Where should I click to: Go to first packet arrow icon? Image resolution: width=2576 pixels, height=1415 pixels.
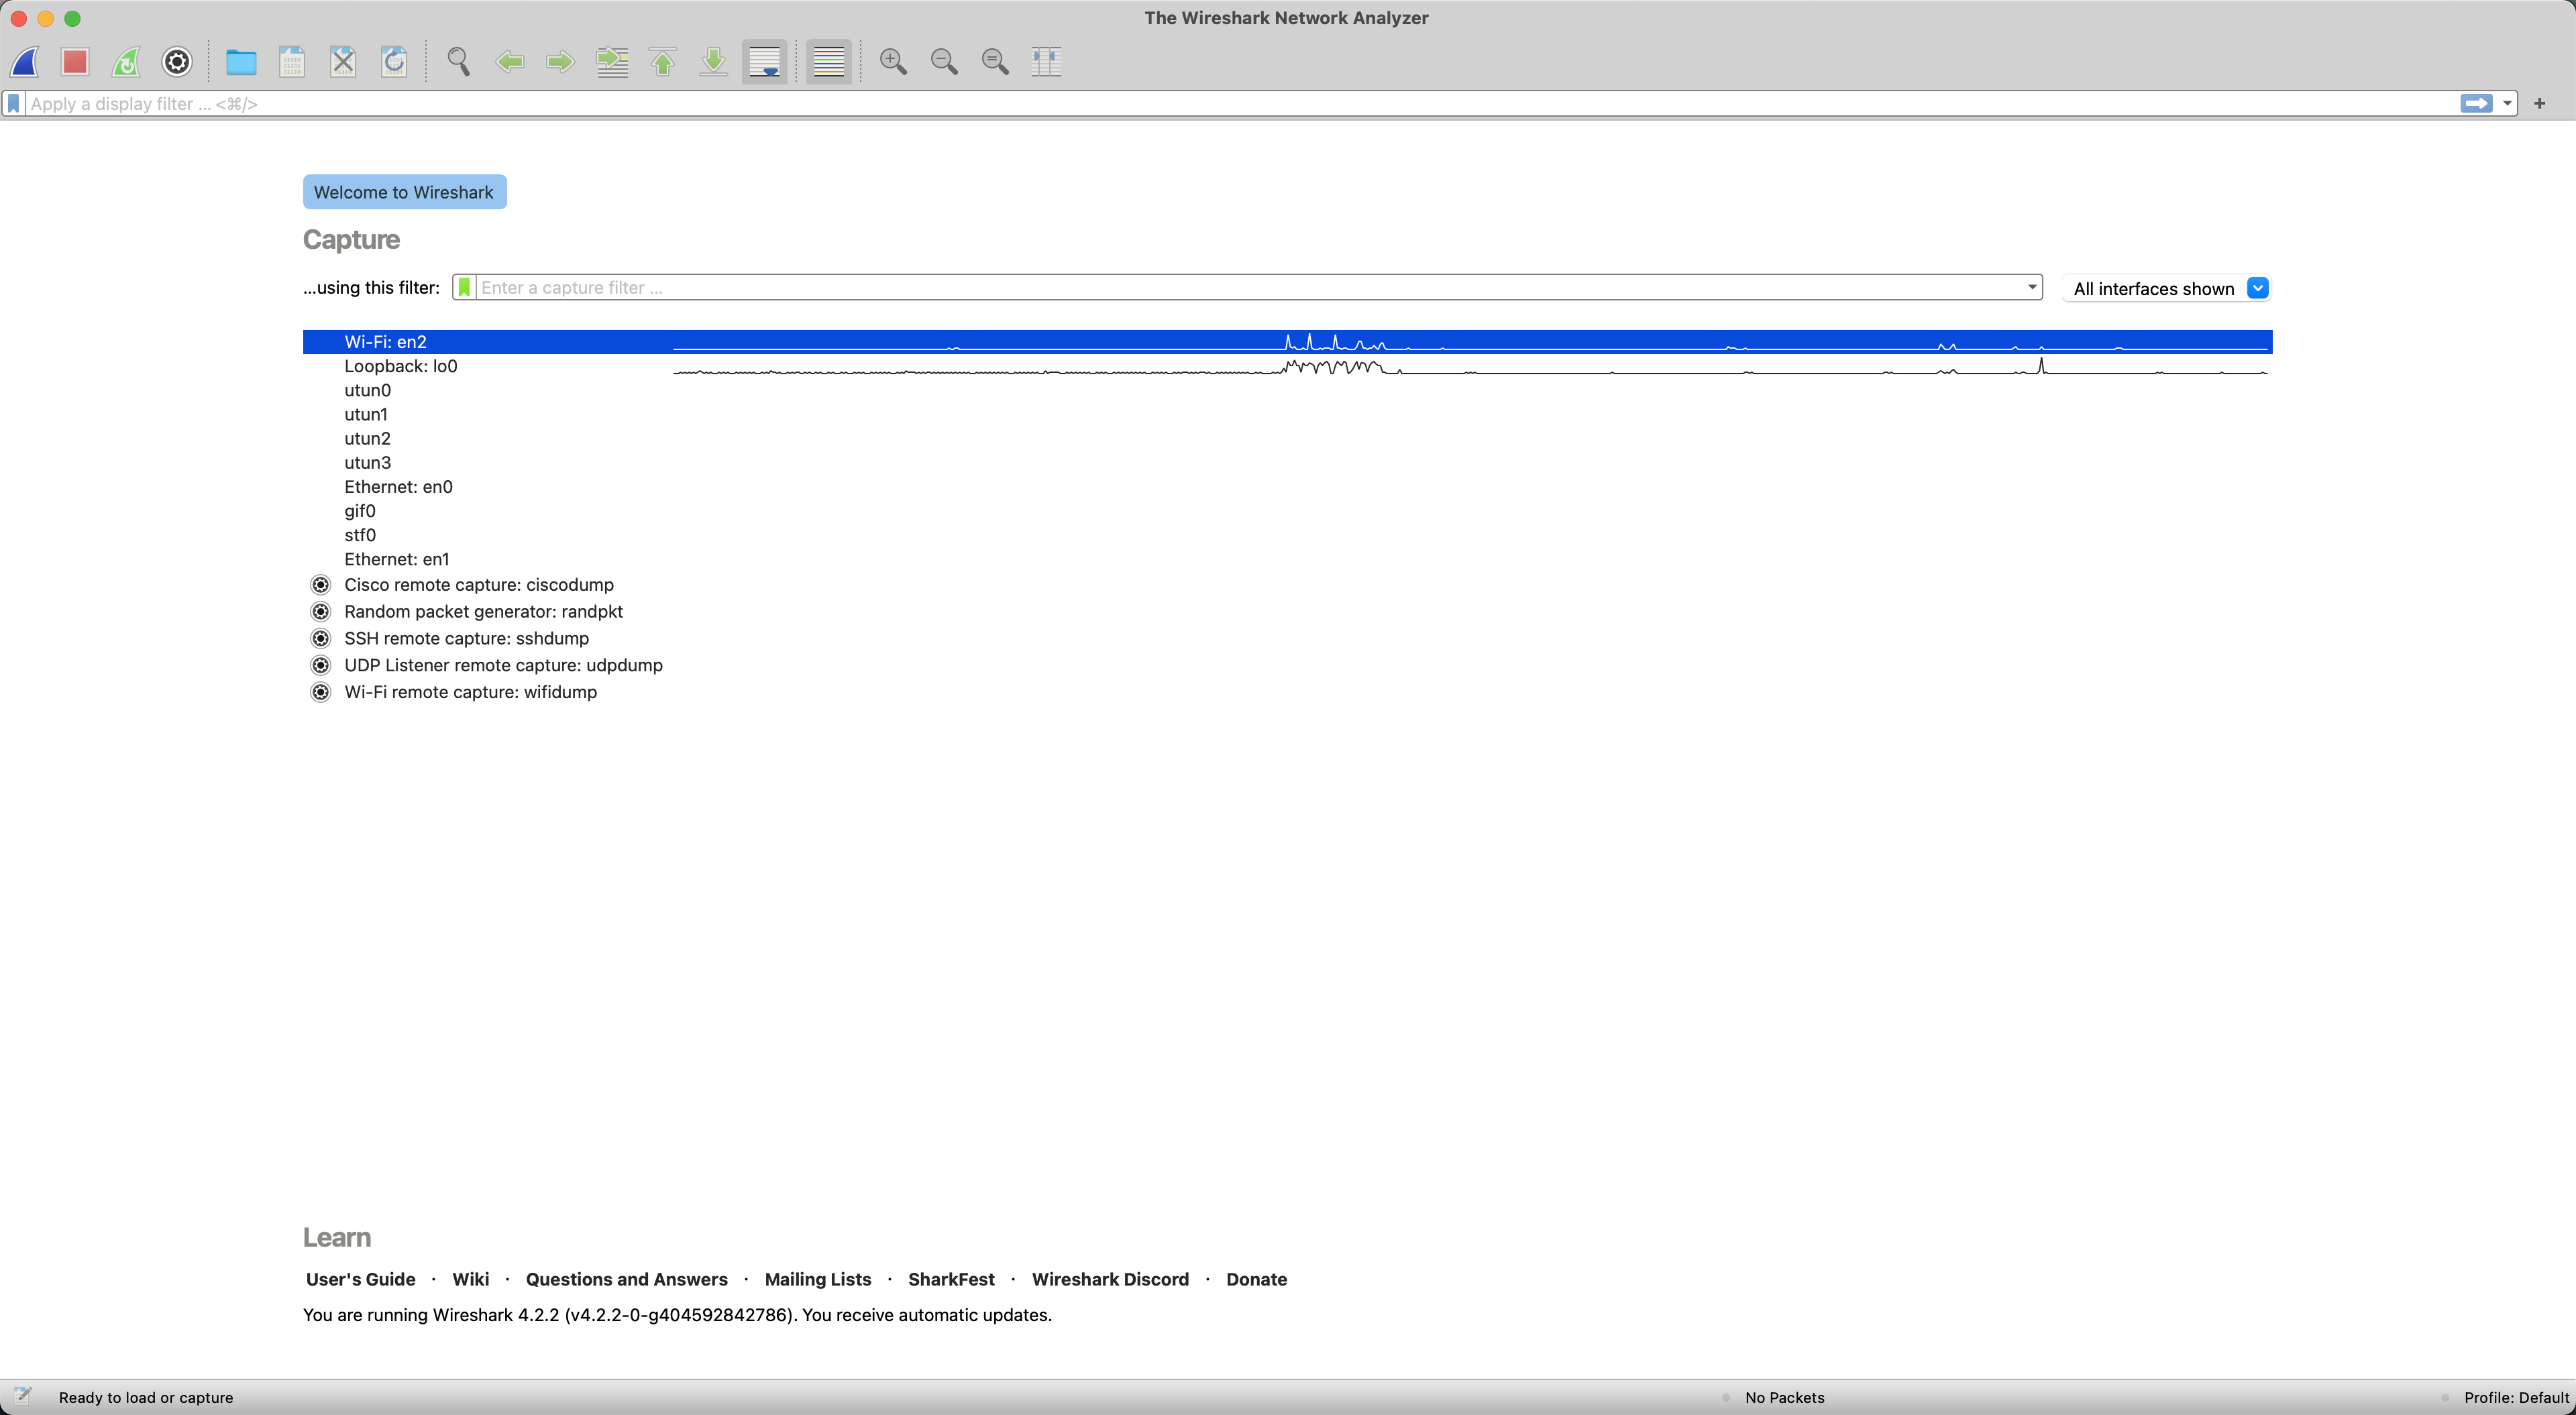click(663, 62)
